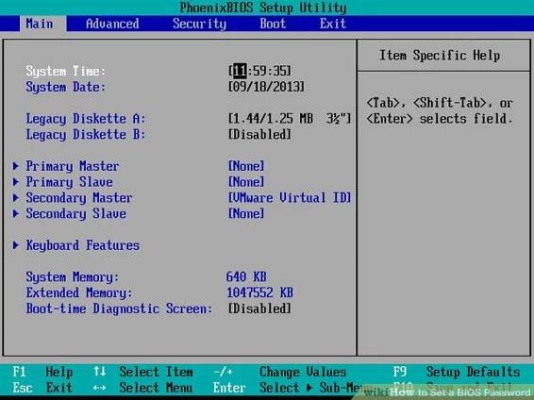
Task: Click the Primary Slave arrow icon
Action: [16, 182]
